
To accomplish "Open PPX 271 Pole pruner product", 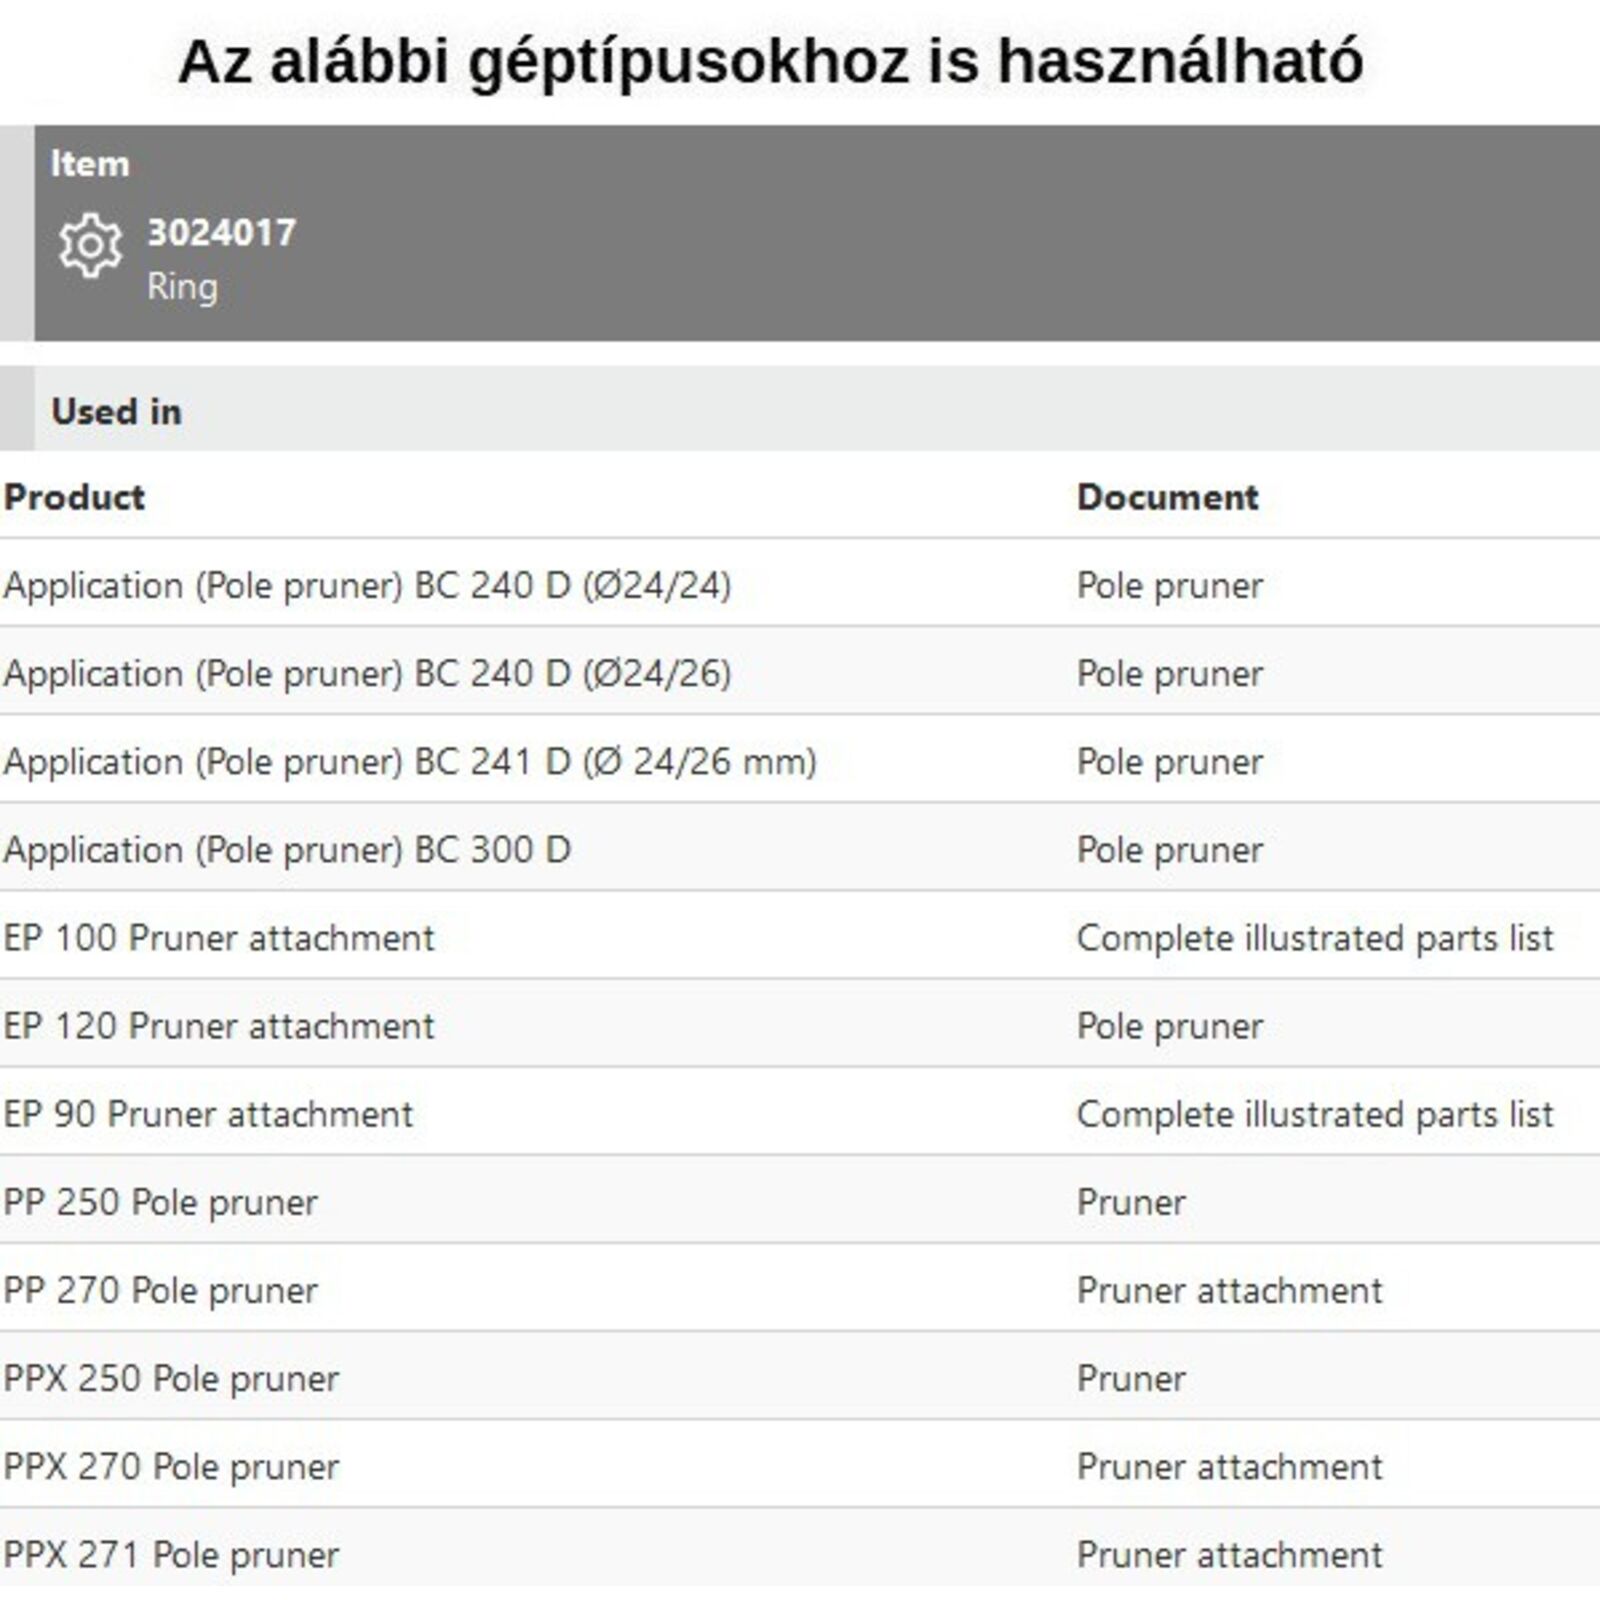I will tap(171, 1555).
